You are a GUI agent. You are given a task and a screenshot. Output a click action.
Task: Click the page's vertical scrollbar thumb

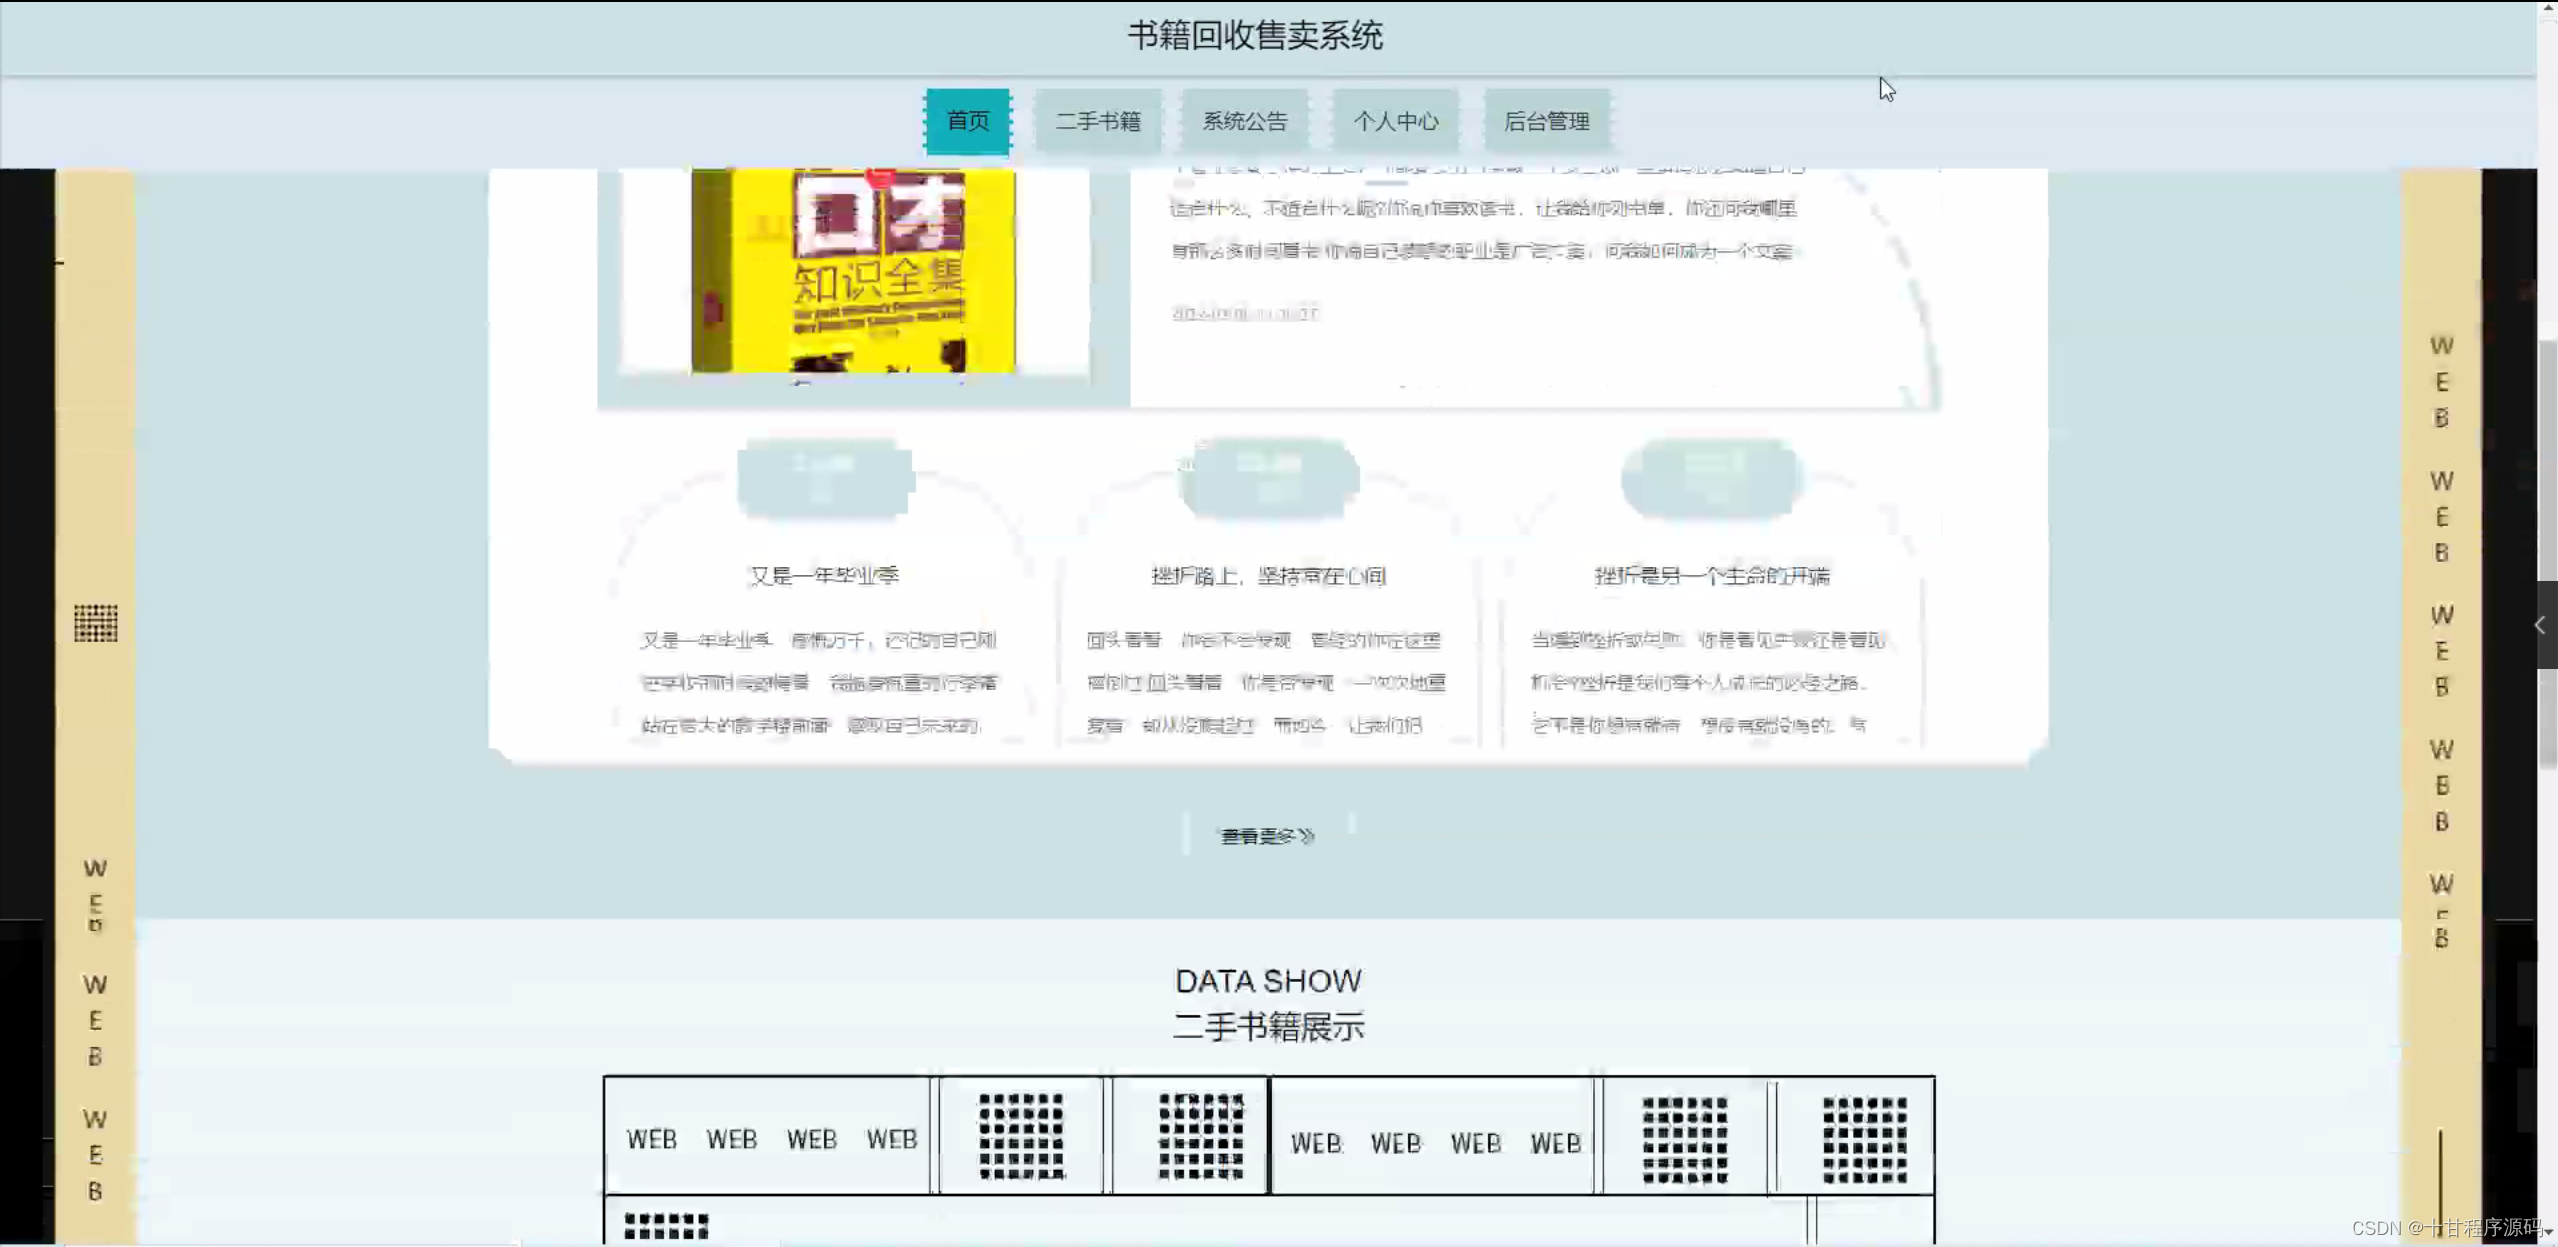[2547, 460]
